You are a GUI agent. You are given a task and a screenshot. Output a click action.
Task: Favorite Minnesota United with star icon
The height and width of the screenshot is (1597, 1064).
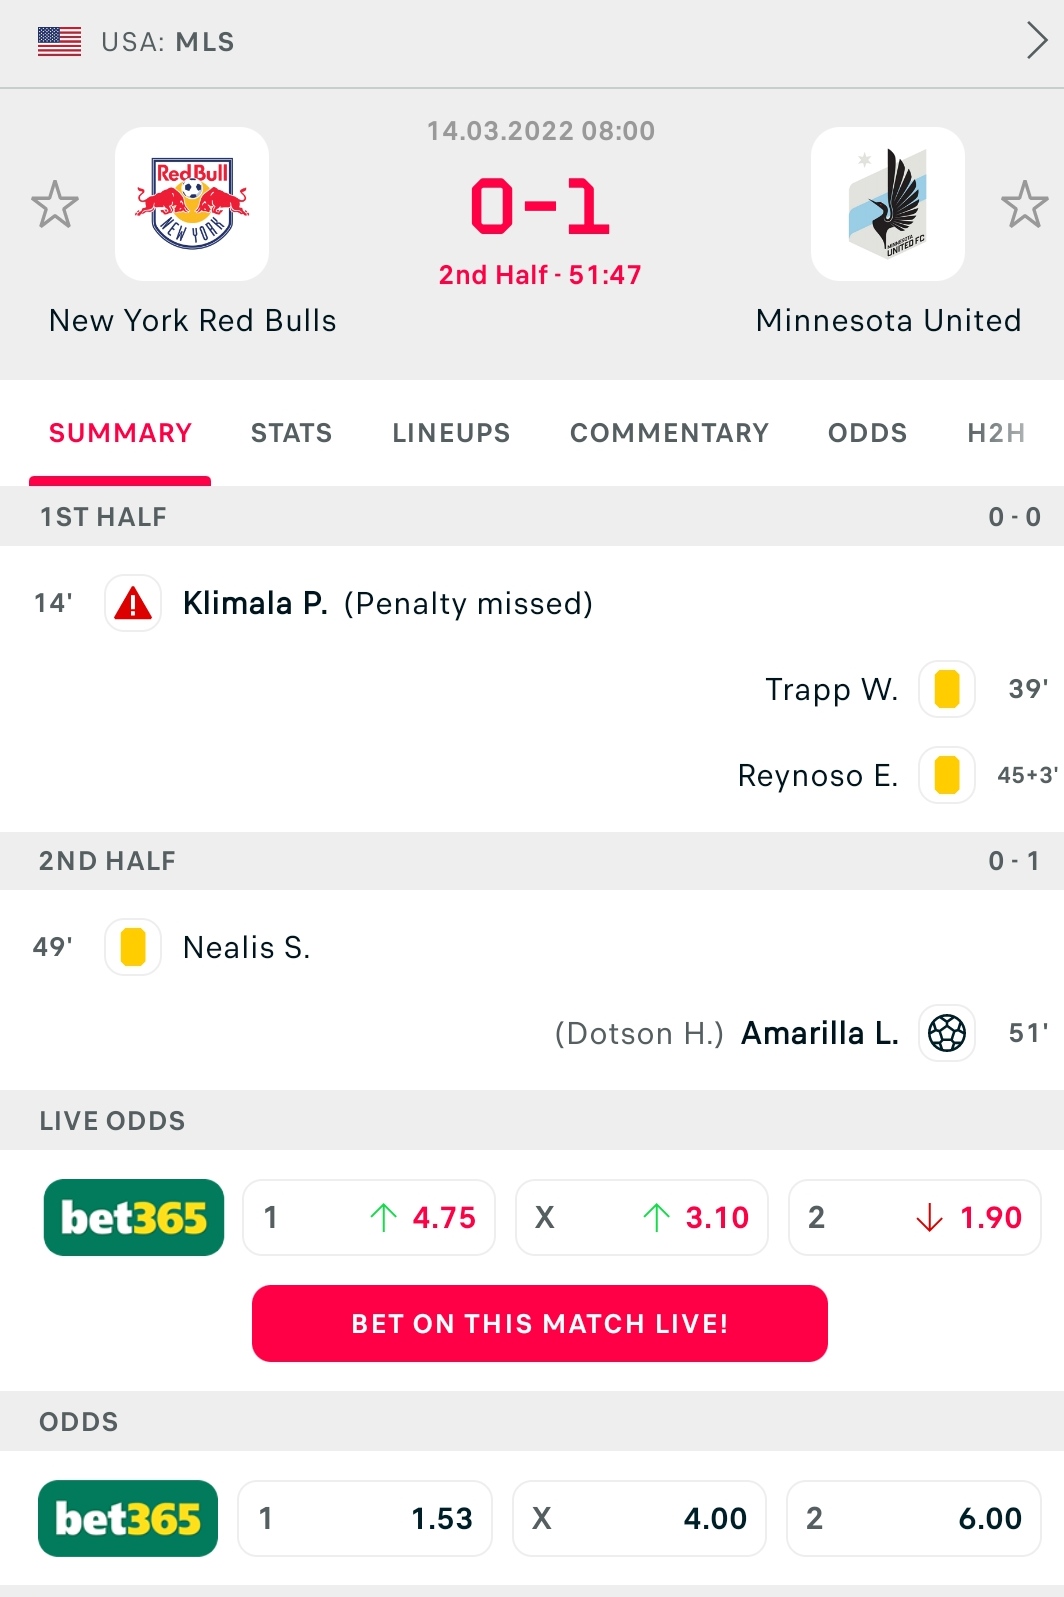[x=1025, y=205]
